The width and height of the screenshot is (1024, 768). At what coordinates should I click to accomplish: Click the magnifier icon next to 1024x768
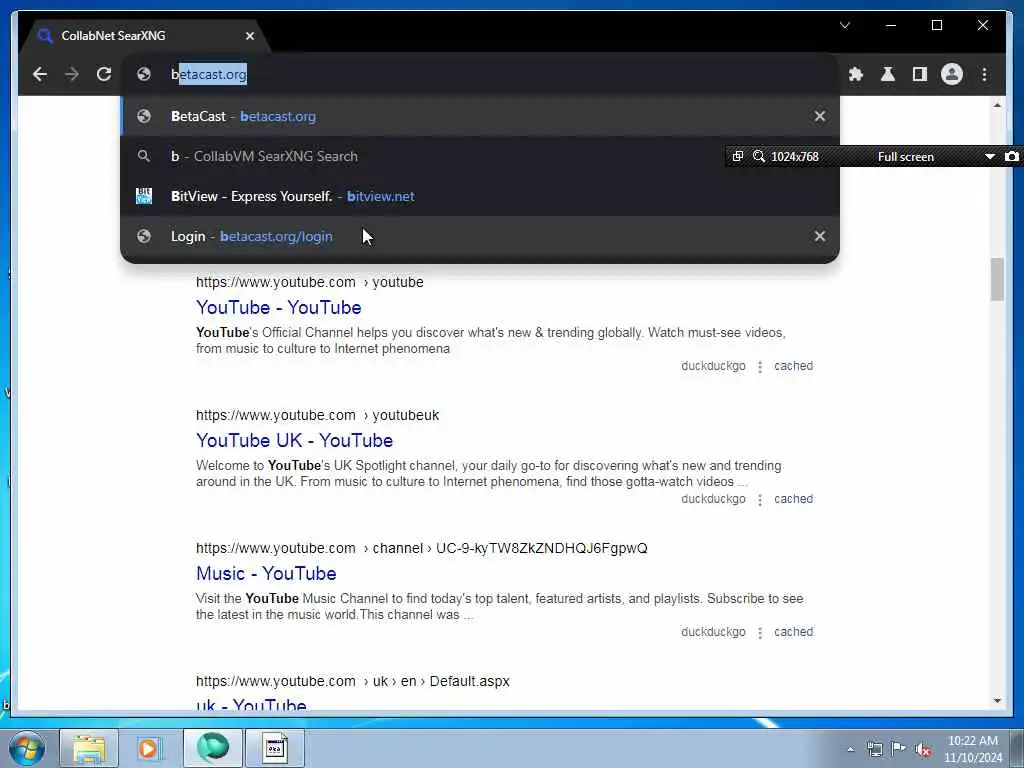(x=758, y=156)
